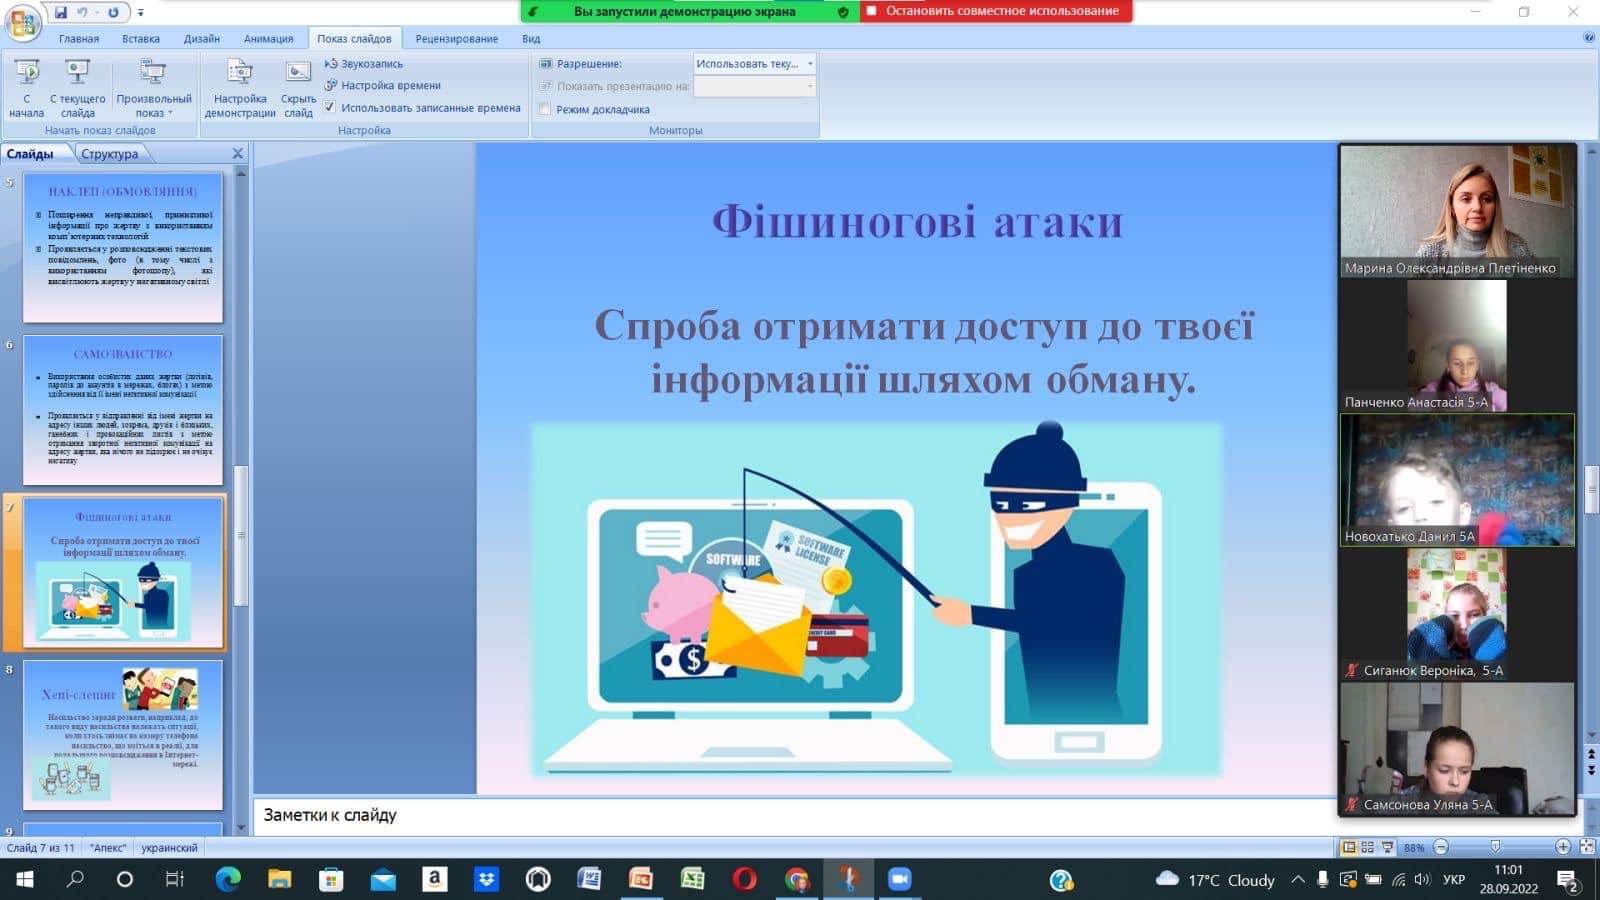Click the Undo arrow icon
Viewport: 1600px width, 900px height.
pyautogui.click(x=83, y=12)
